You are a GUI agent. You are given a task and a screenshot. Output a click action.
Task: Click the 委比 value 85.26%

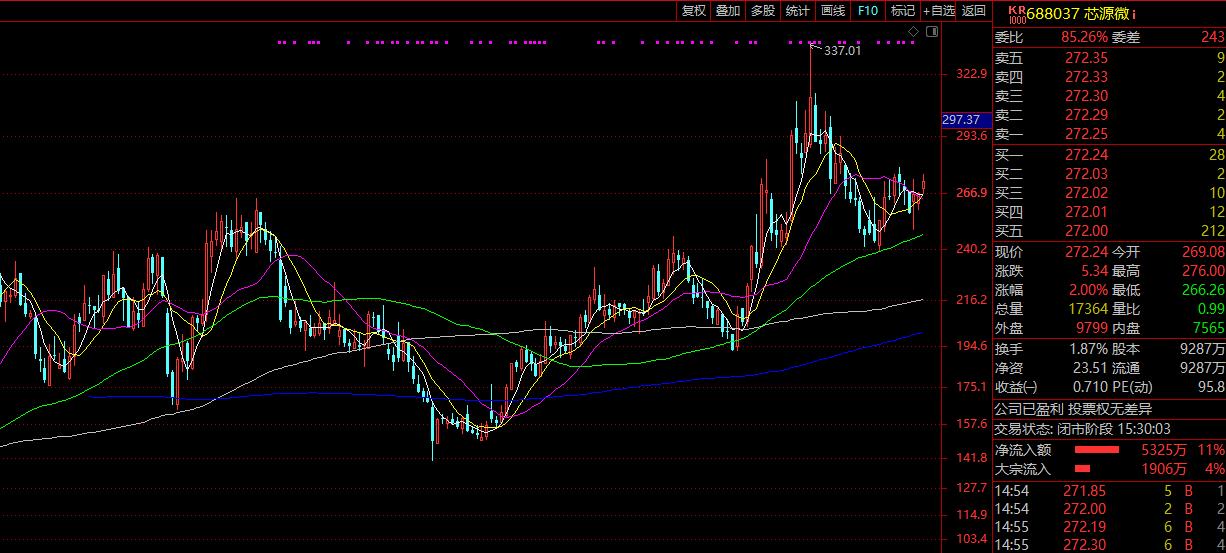pos(1084,37)
